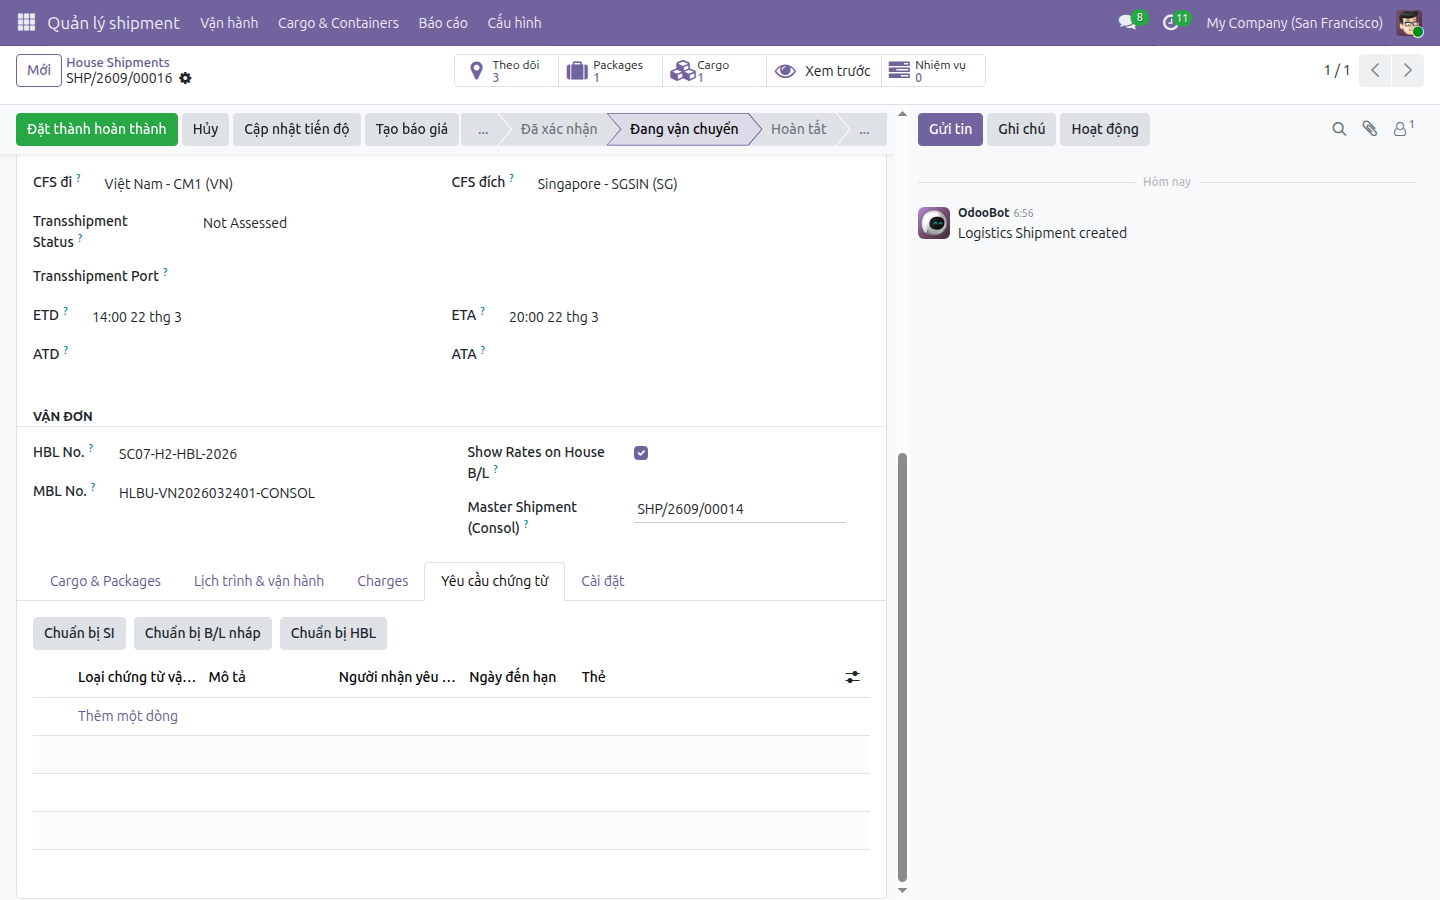
Task: Open the Cargo & Containers menu
Action: [338, 23]
